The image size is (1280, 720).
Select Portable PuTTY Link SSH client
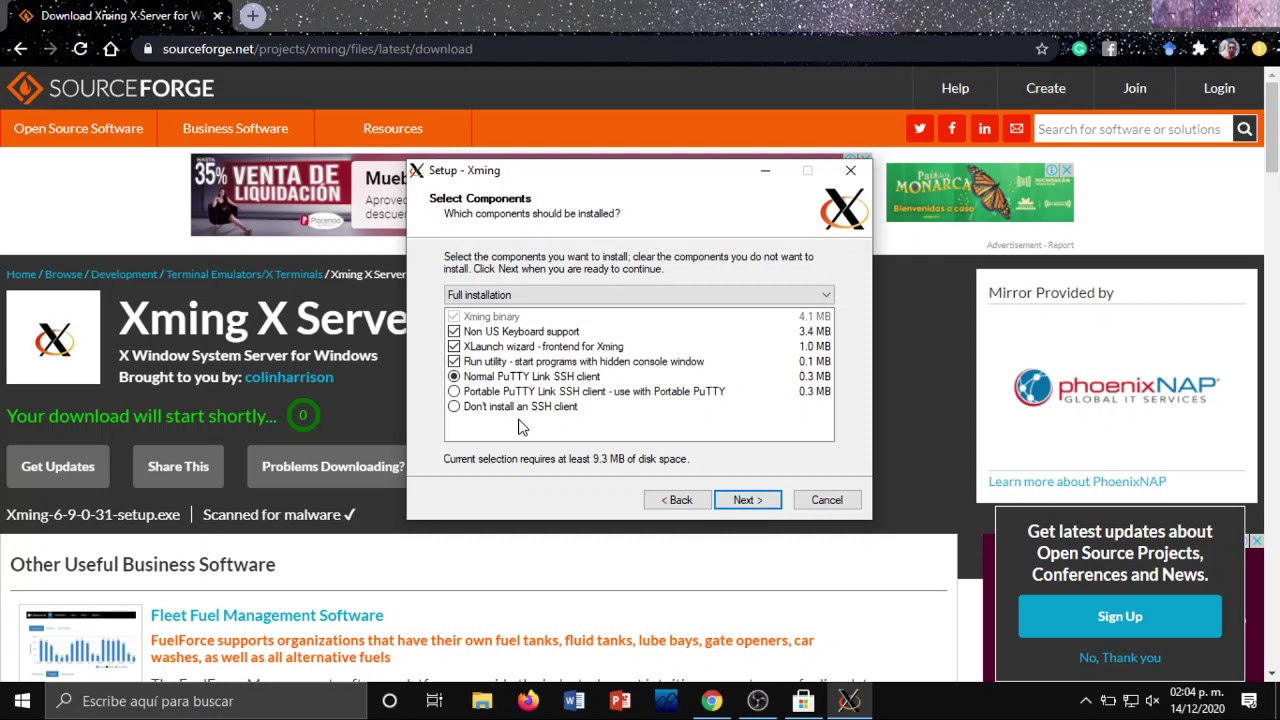pos(454,391)
